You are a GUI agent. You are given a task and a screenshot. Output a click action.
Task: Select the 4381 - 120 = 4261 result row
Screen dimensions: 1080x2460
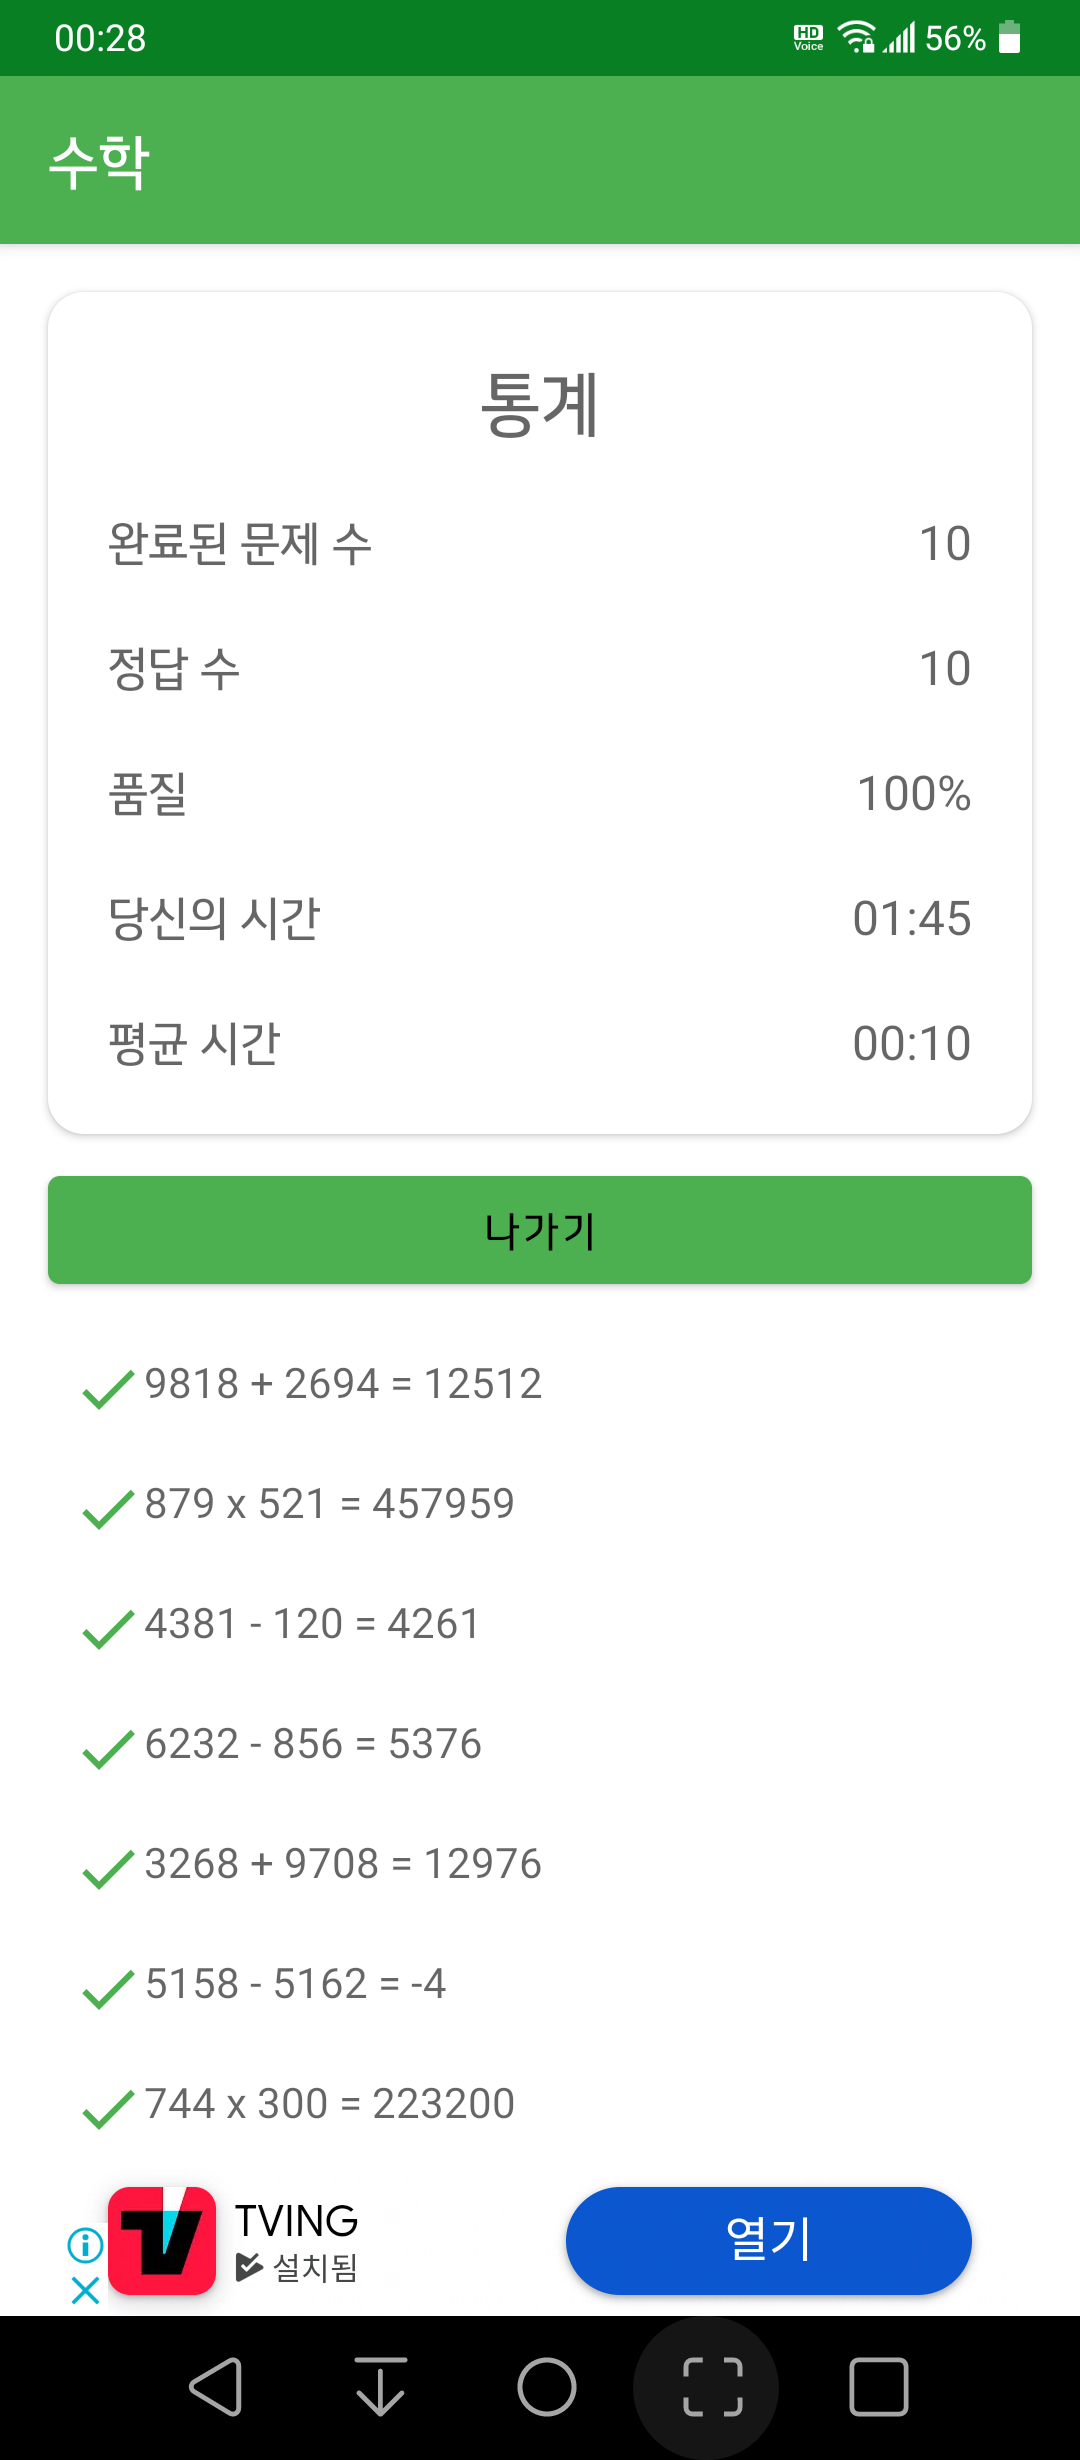(x=540, y=1624)
